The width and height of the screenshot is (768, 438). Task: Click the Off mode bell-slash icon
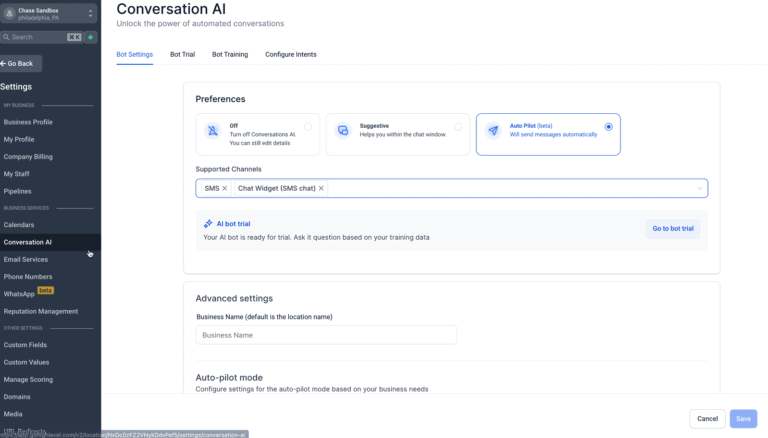click(213, 131)
